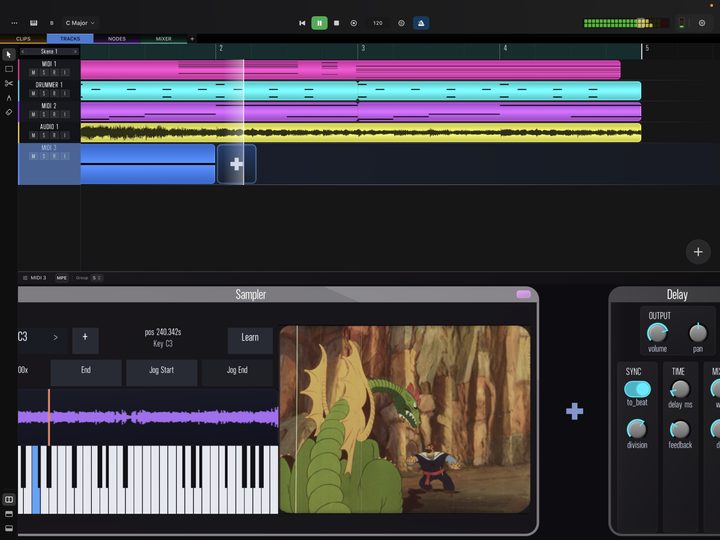The width and height of the screenshot is (720, 540).
Task: Solo the MIDI 1 track
Action: pyautogui.click(x=44, y=73)
